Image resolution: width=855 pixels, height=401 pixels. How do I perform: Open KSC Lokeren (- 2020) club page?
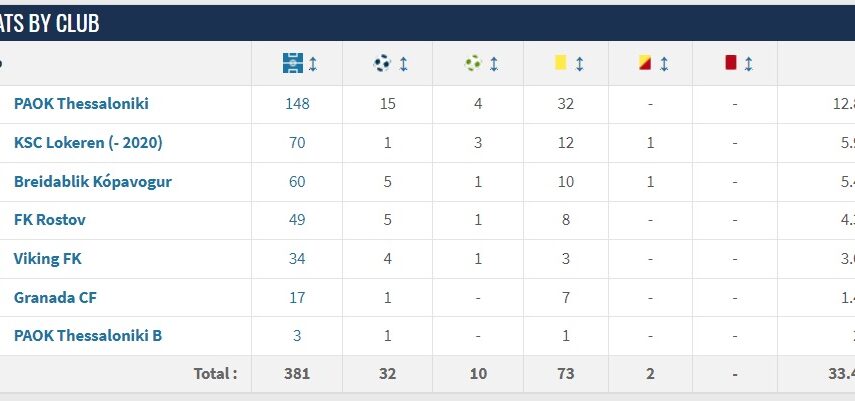[x=88, y=143]
